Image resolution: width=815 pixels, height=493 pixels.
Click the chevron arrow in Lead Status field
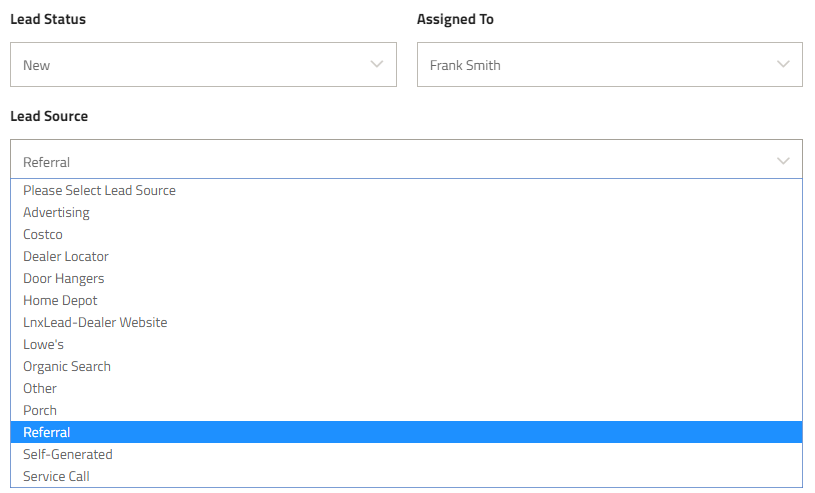(x=377, y=64)
